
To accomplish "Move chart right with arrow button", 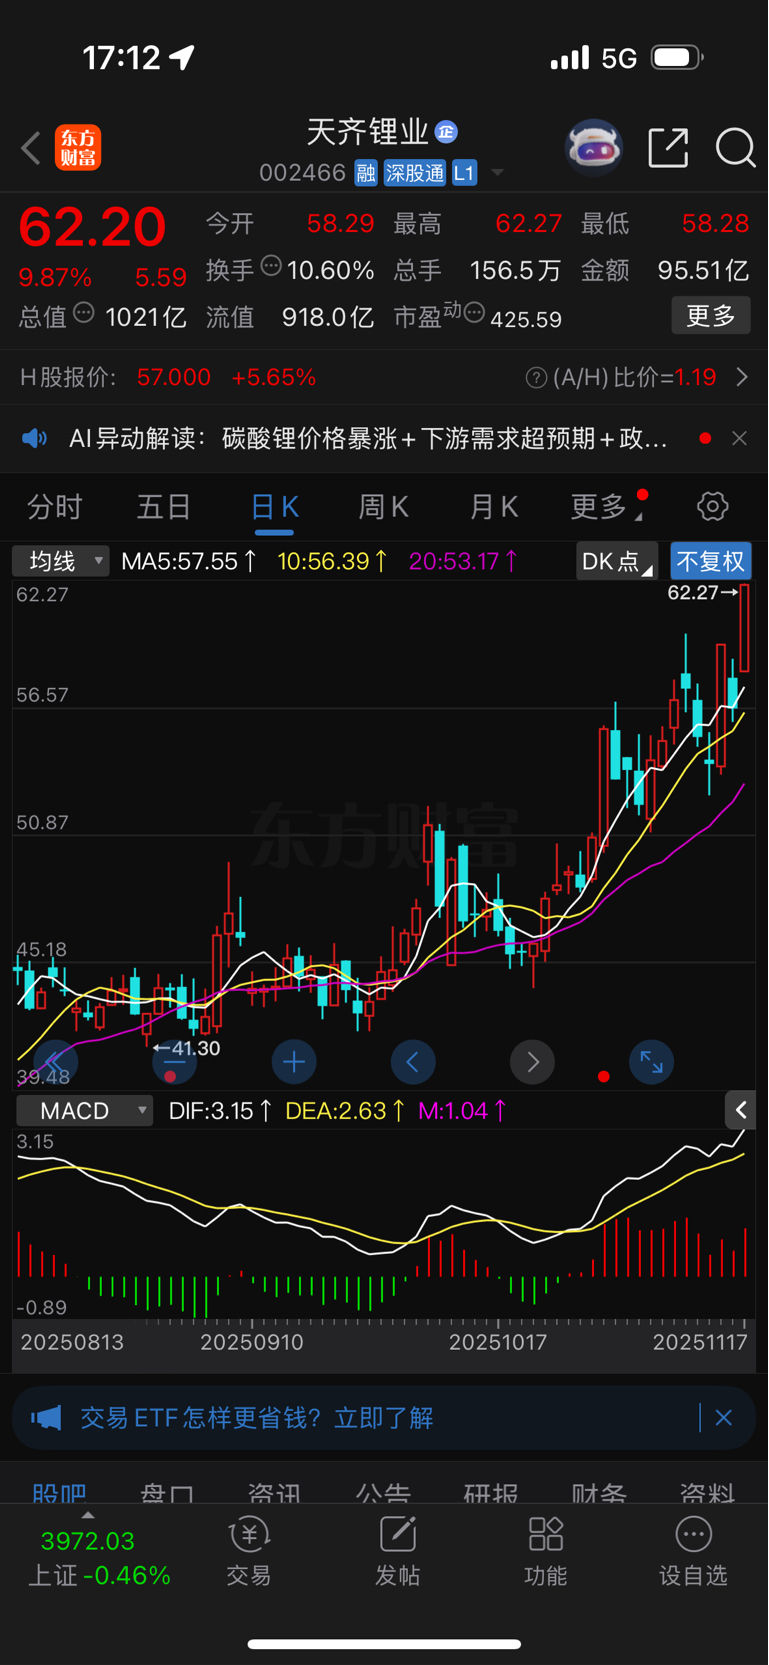I will (x=533, y=1062).
